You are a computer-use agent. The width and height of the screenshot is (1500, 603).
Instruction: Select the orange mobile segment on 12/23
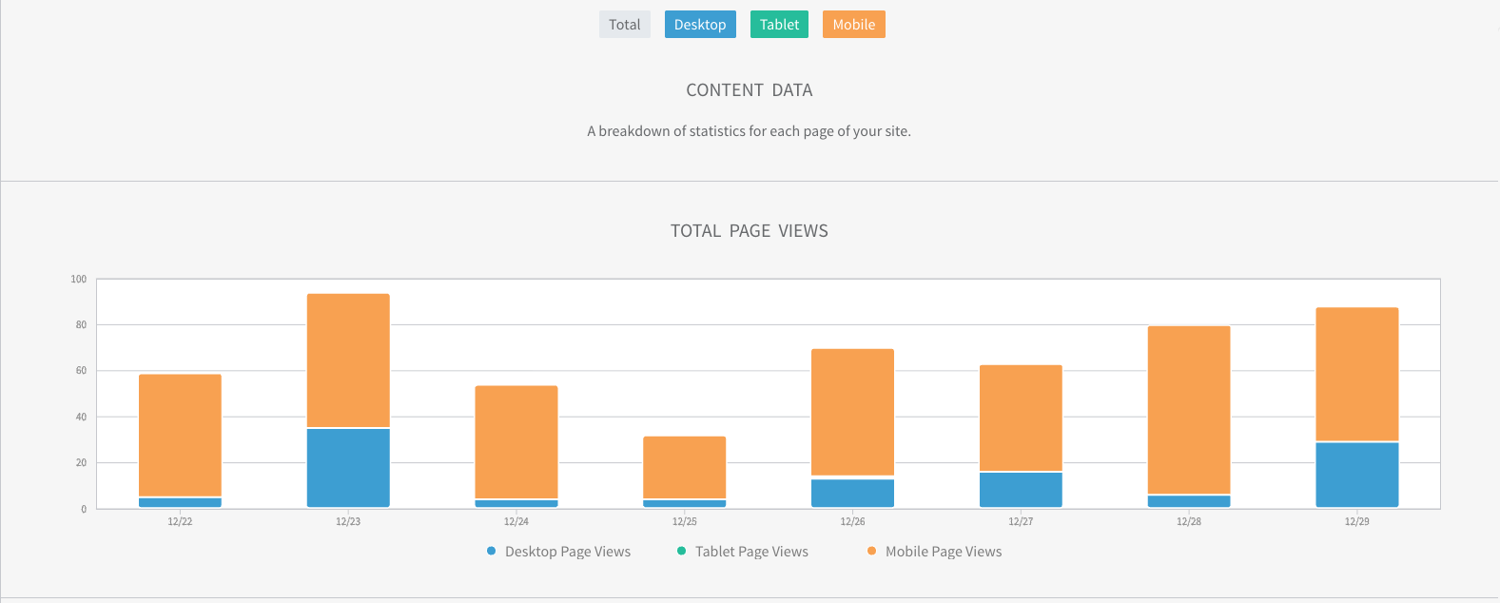pyautogui.click(x=348, y=360)
